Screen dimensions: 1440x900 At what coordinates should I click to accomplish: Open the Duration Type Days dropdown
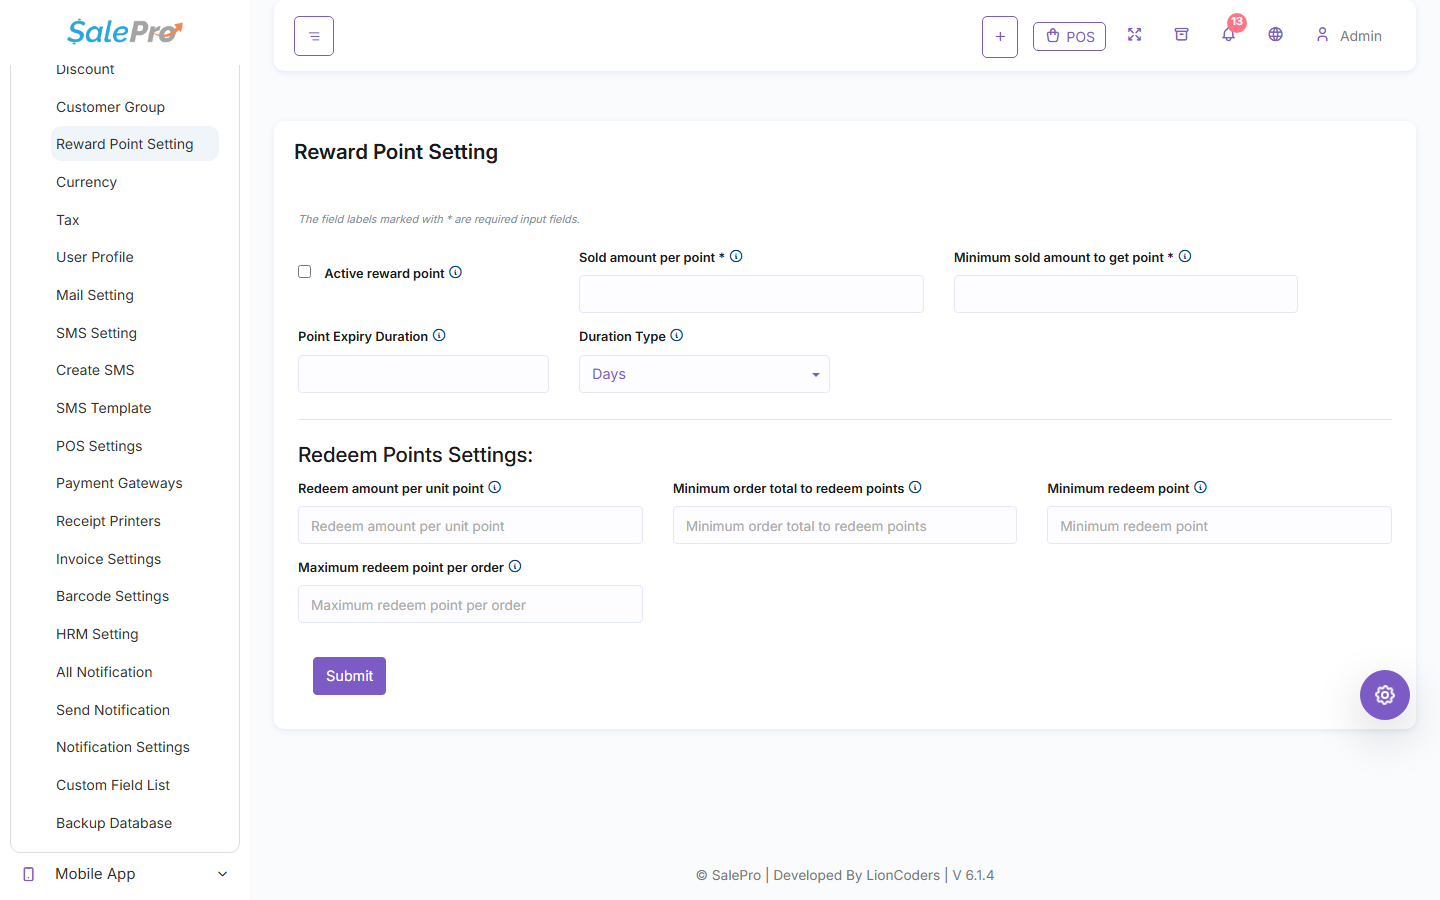click(x=704, y=374)
